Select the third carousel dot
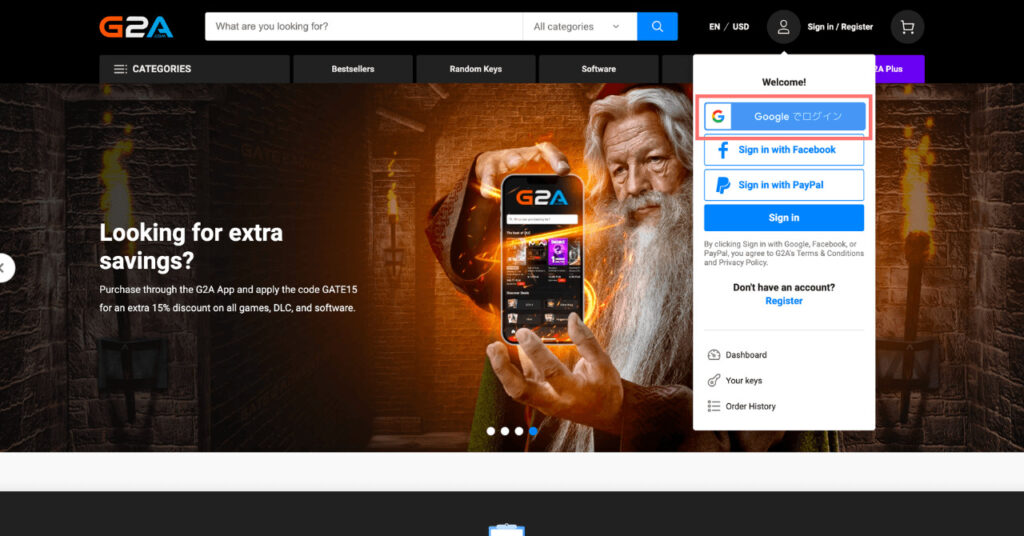Viewport: 1024px width, 536px height. click(x=519, y=431)
